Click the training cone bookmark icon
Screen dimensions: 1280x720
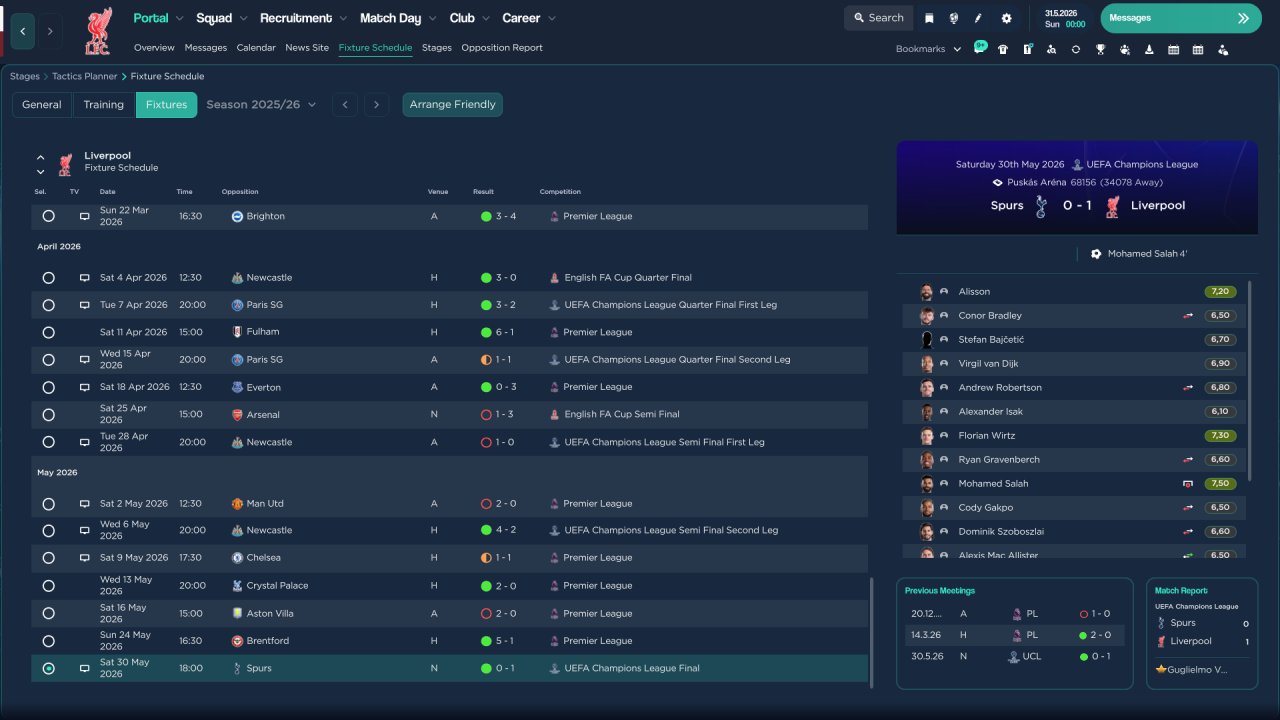click(1149, 49)
